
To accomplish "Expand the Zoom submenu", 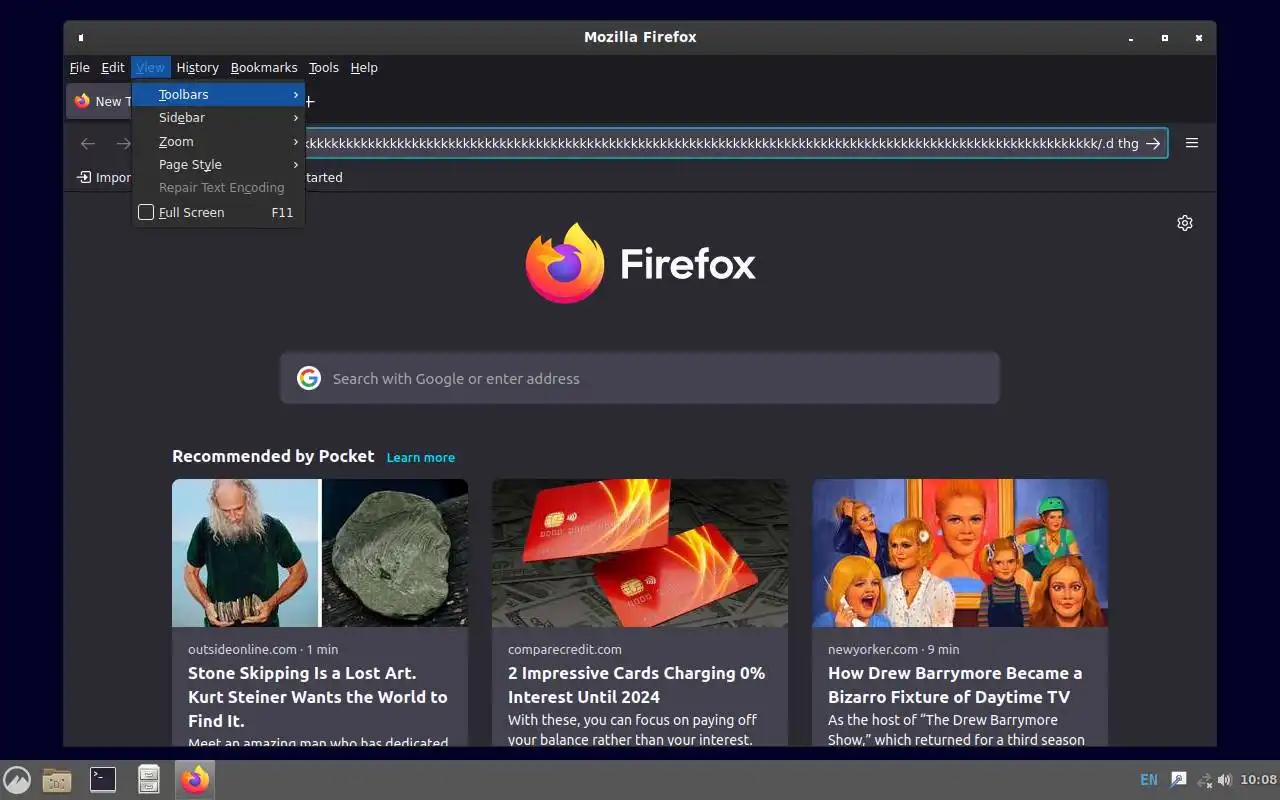I will point(218,141).
